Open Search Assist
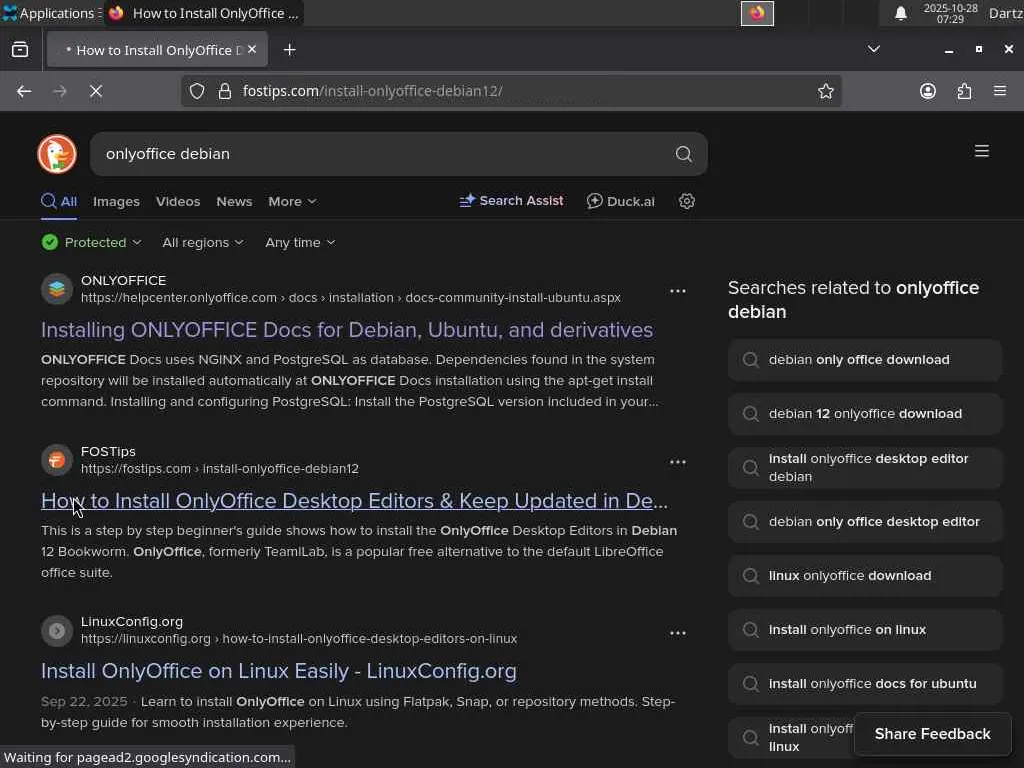The image size is (1024, 768). click(x=511, y=200)
